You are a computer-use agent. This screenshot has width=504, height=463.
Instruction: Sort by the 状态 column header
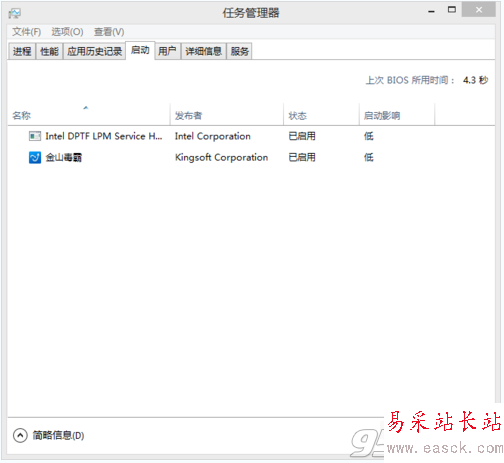(321, 115)
